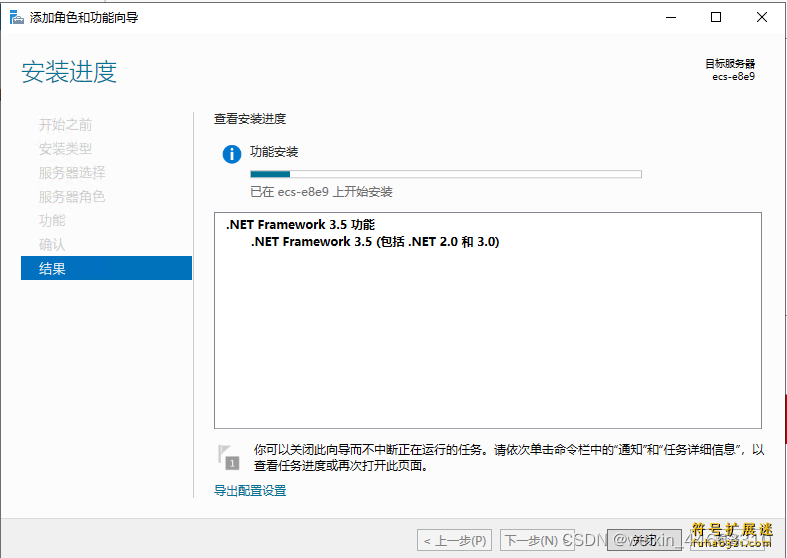Minimize the wizard window
Screen dimensions: 787x558
tap(670, 17)
